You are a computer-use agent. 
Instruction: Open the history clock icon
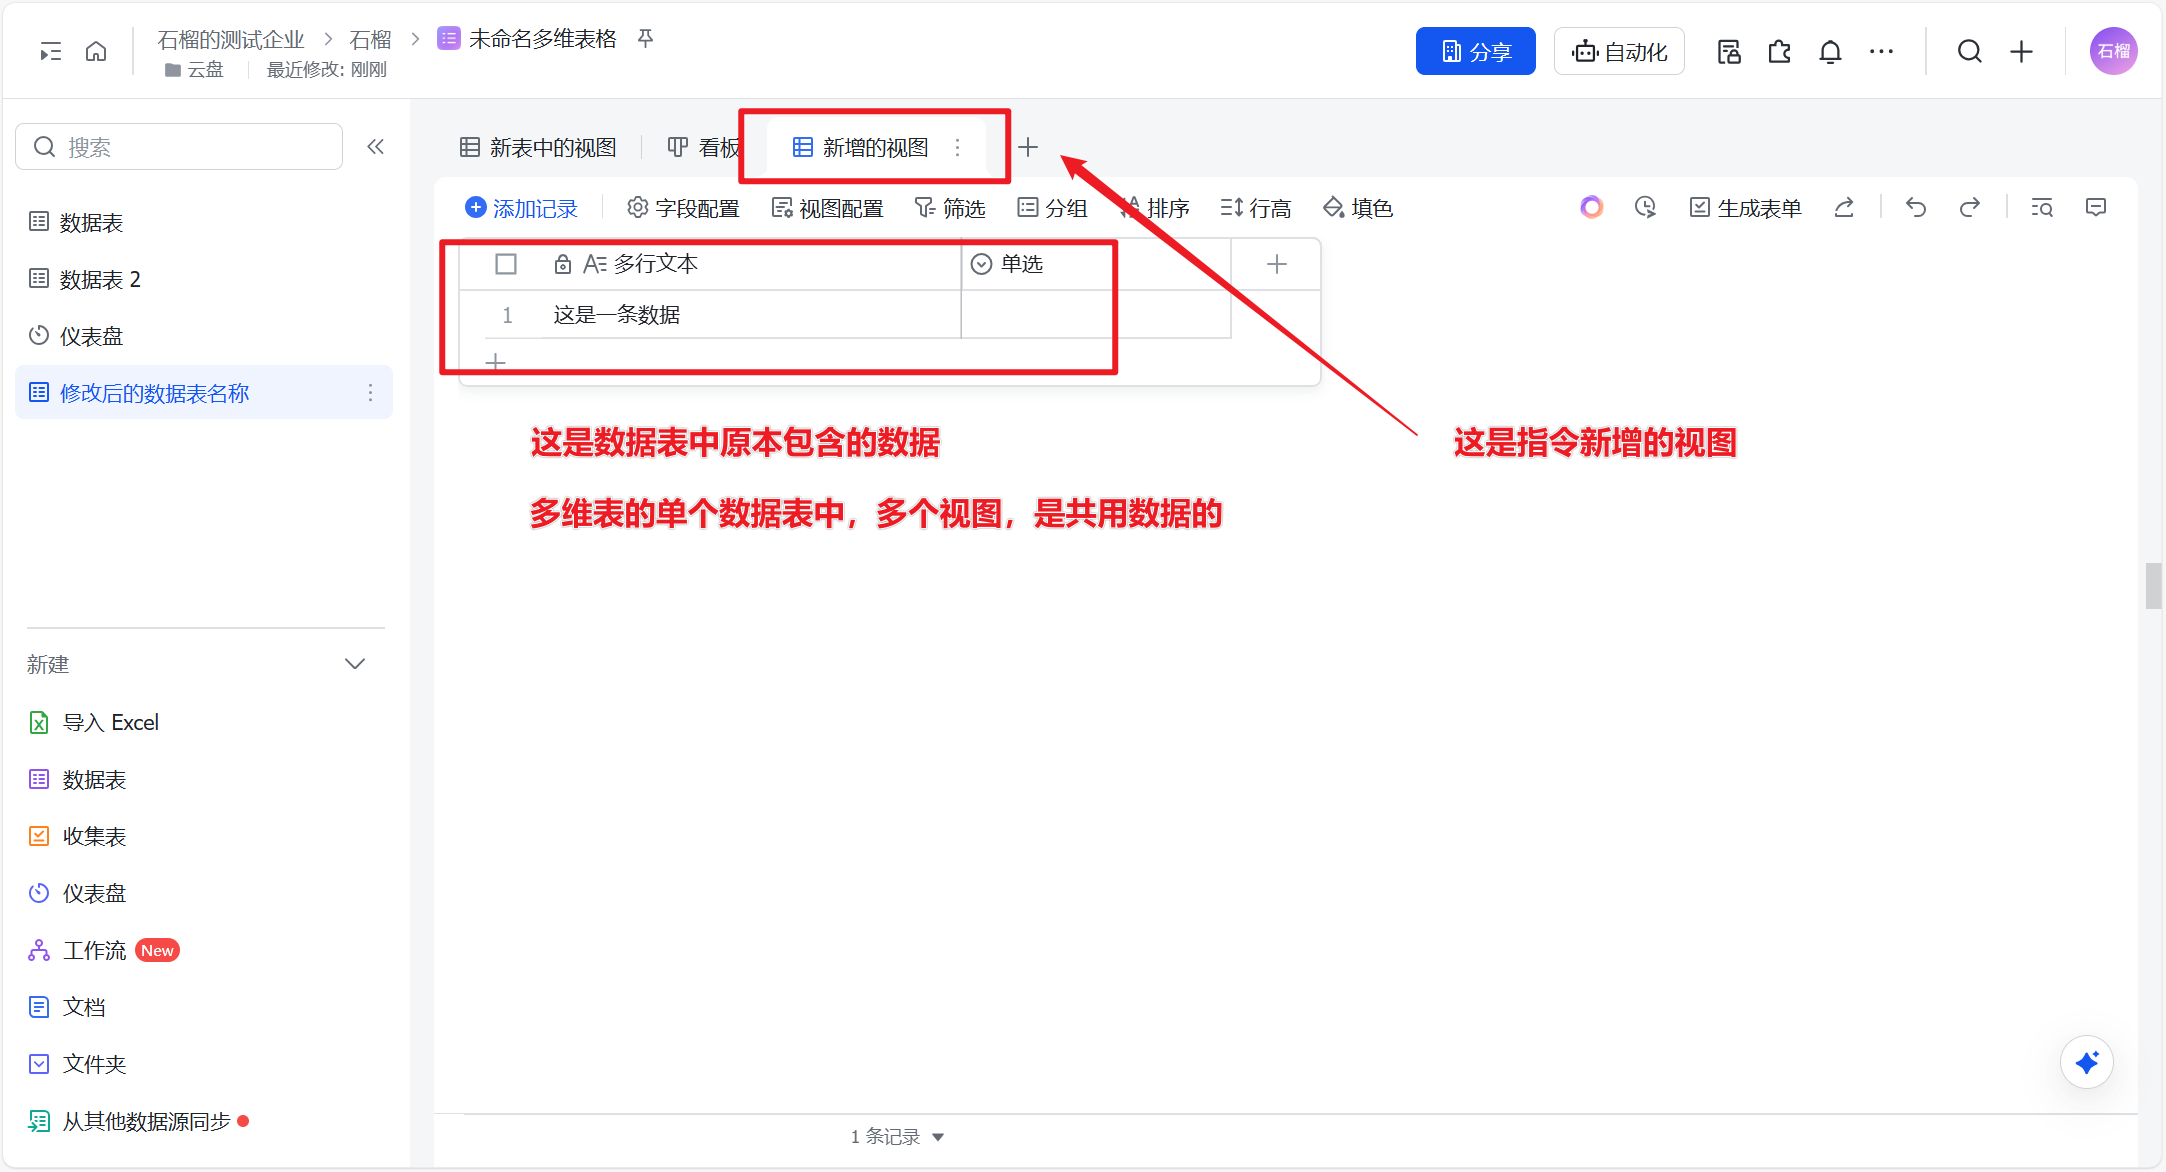(x=1645, y=207)
